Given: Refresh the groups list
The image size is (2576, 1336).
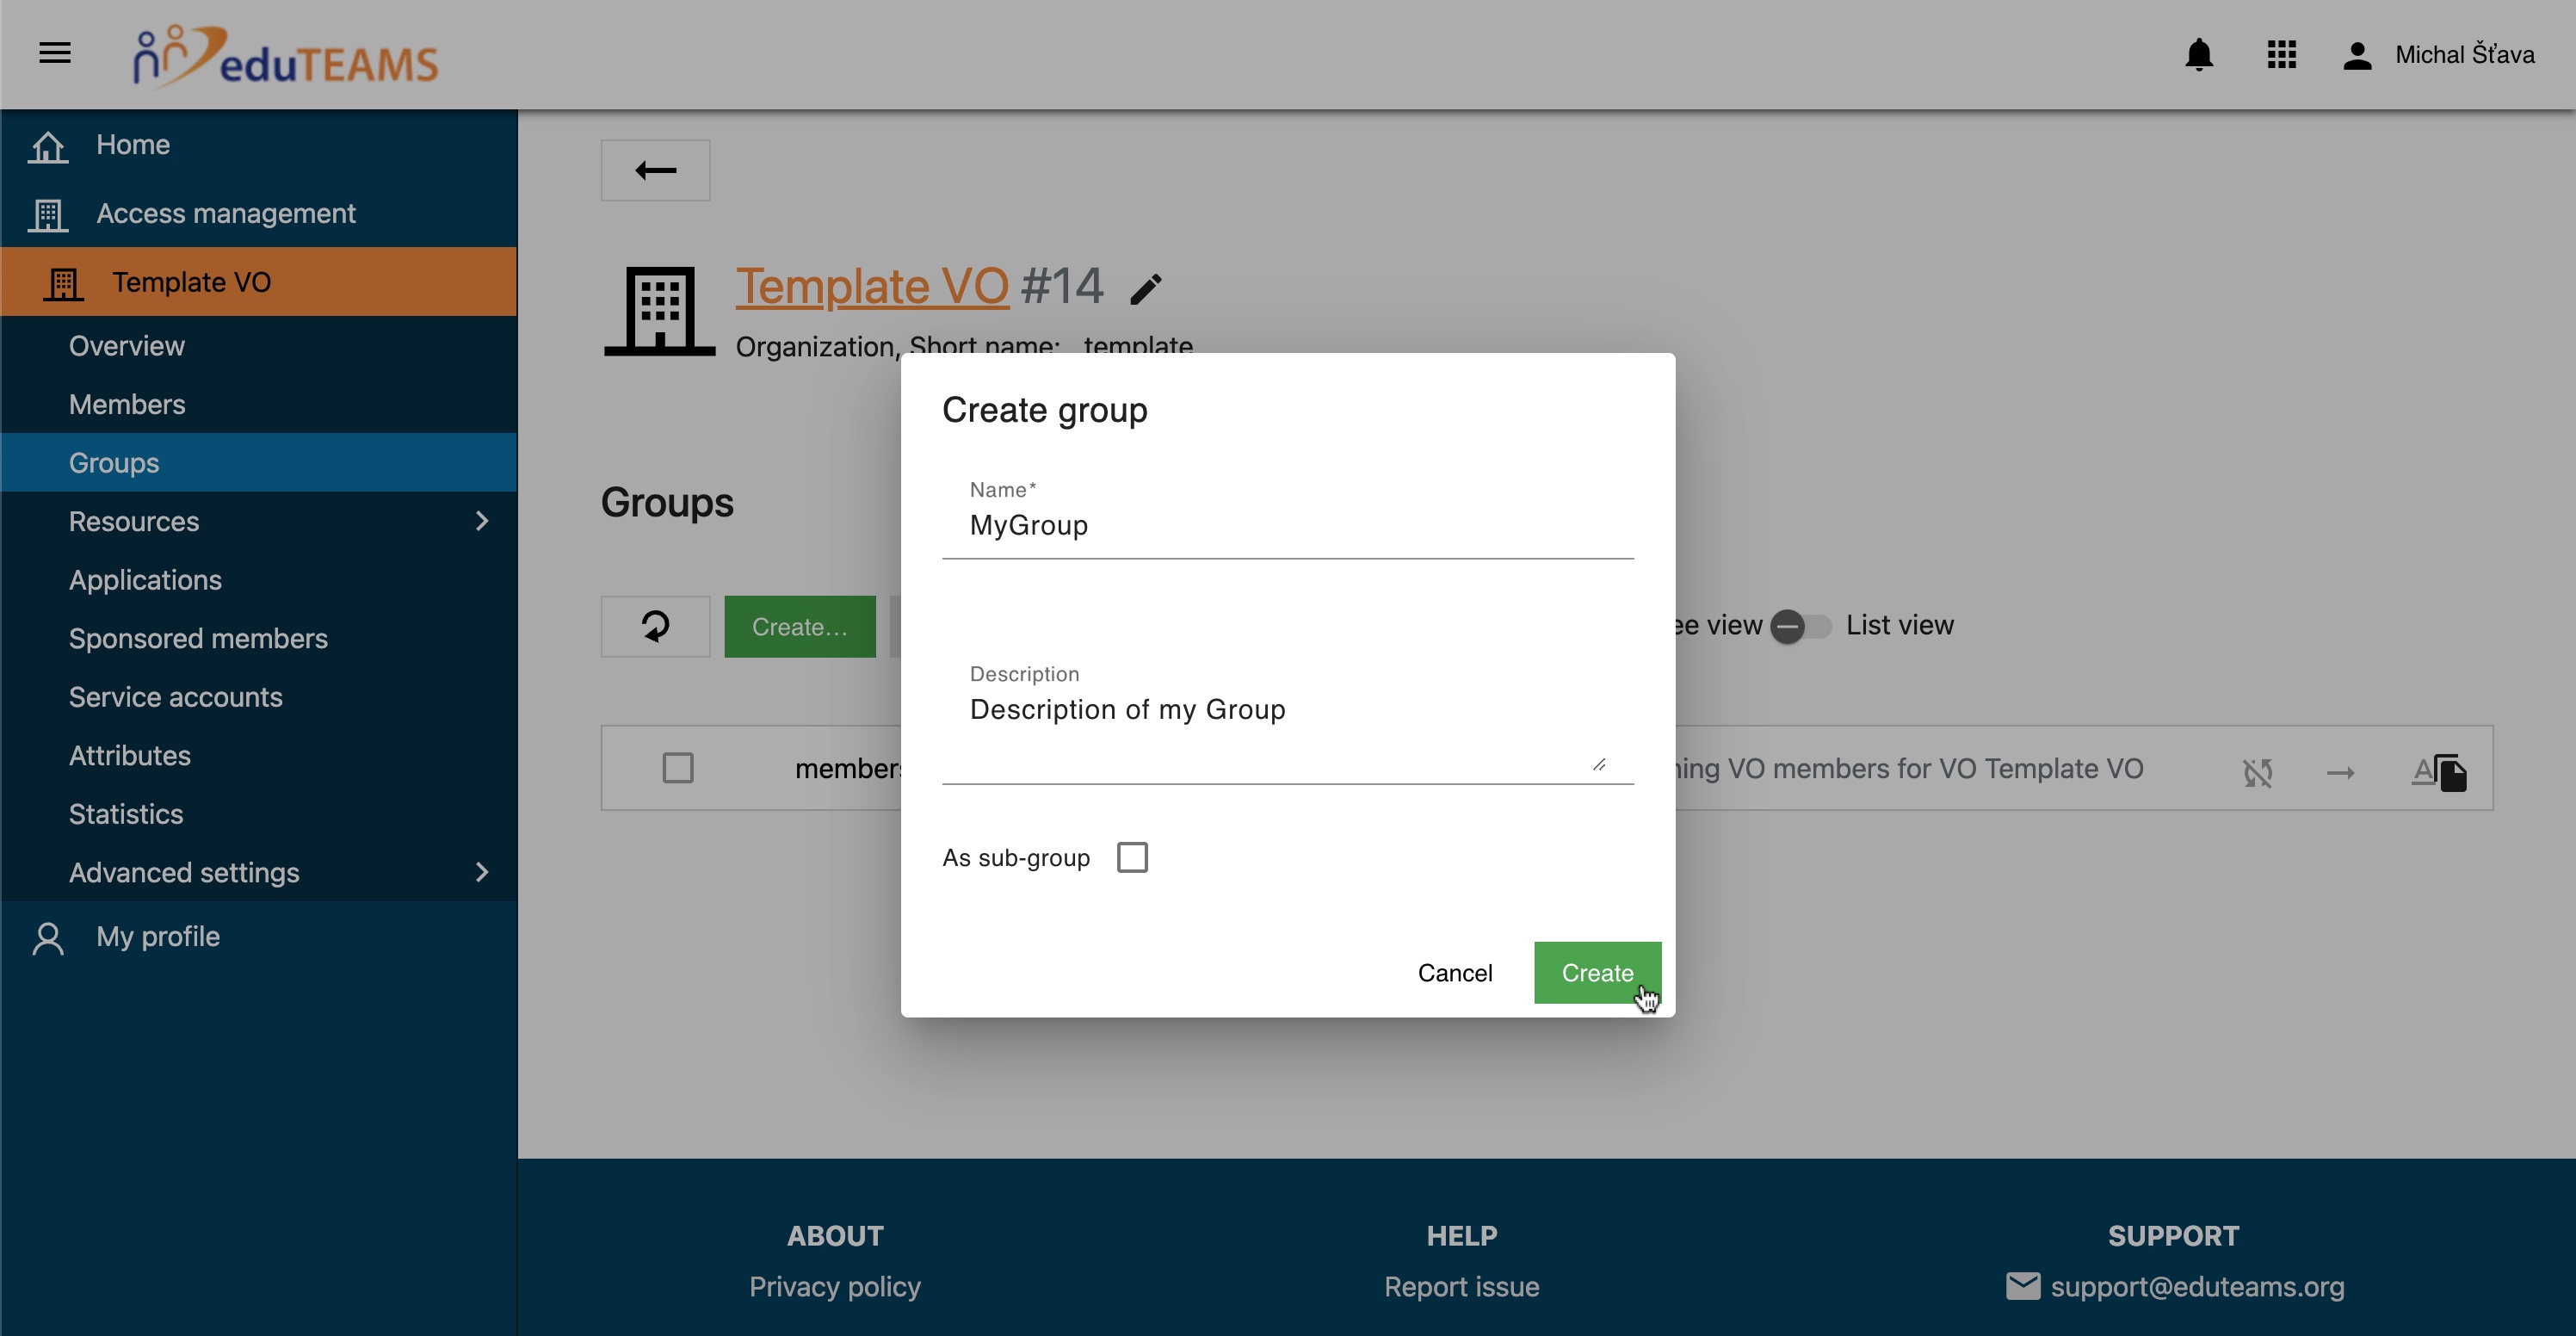Looking at the screenshot, I should coord(655,627).
